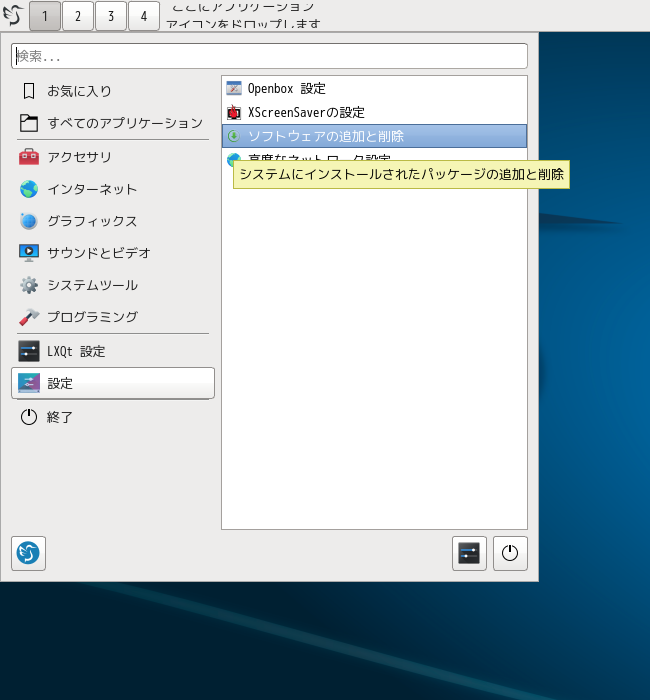The width and height of the screenshot is (650, 700).
Task: Click the blue sphere グラフィックス icon
Action: tap(29, 221)
